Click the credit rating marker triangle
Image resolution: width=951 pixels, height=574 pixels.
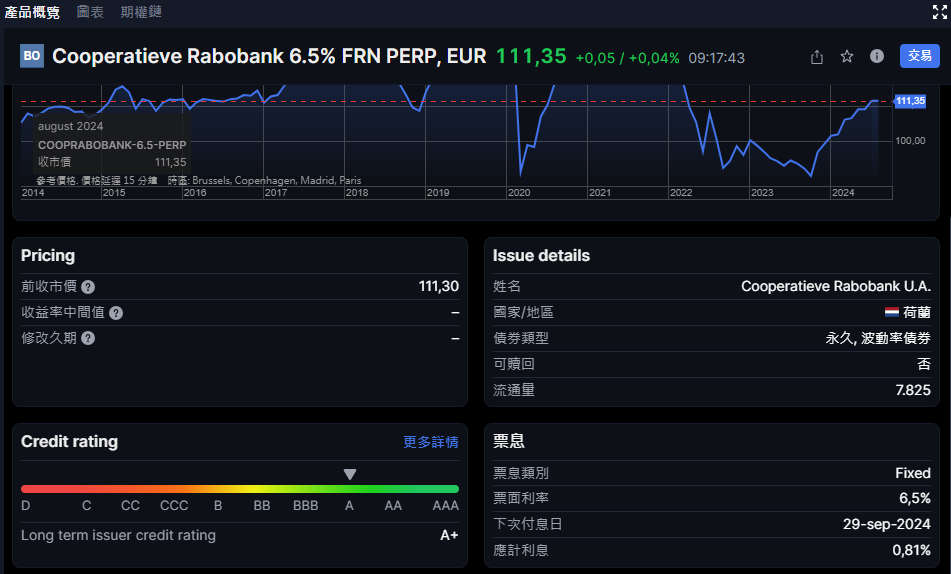(x=349, y=474)
